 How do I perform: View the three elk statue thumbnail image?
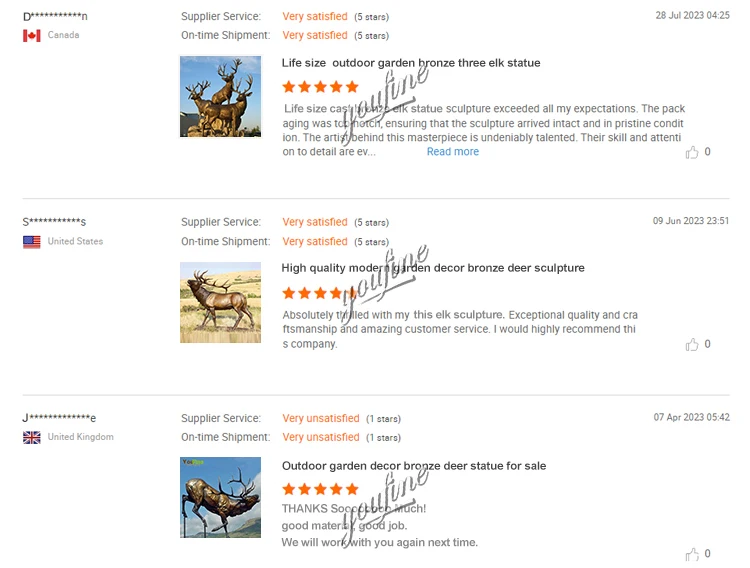(x=221, y=96)
